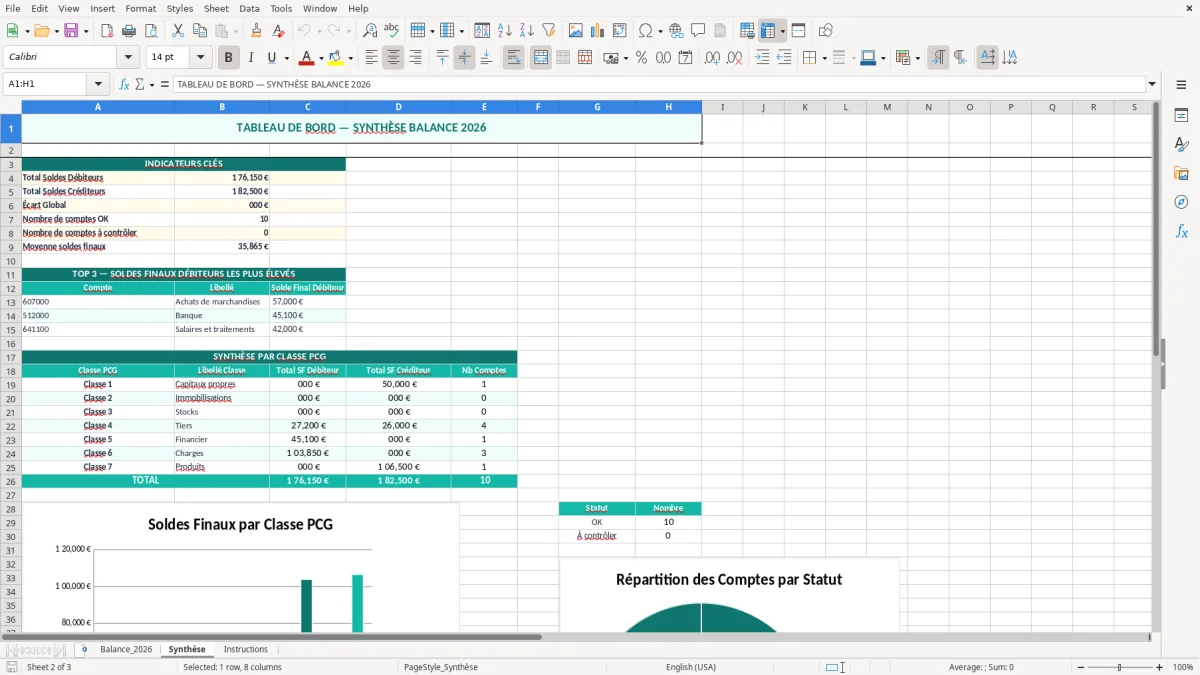Screen dimensions: 1200x675
Task: Open the Font Color dropdown arrow
Action: pos(320,58)
